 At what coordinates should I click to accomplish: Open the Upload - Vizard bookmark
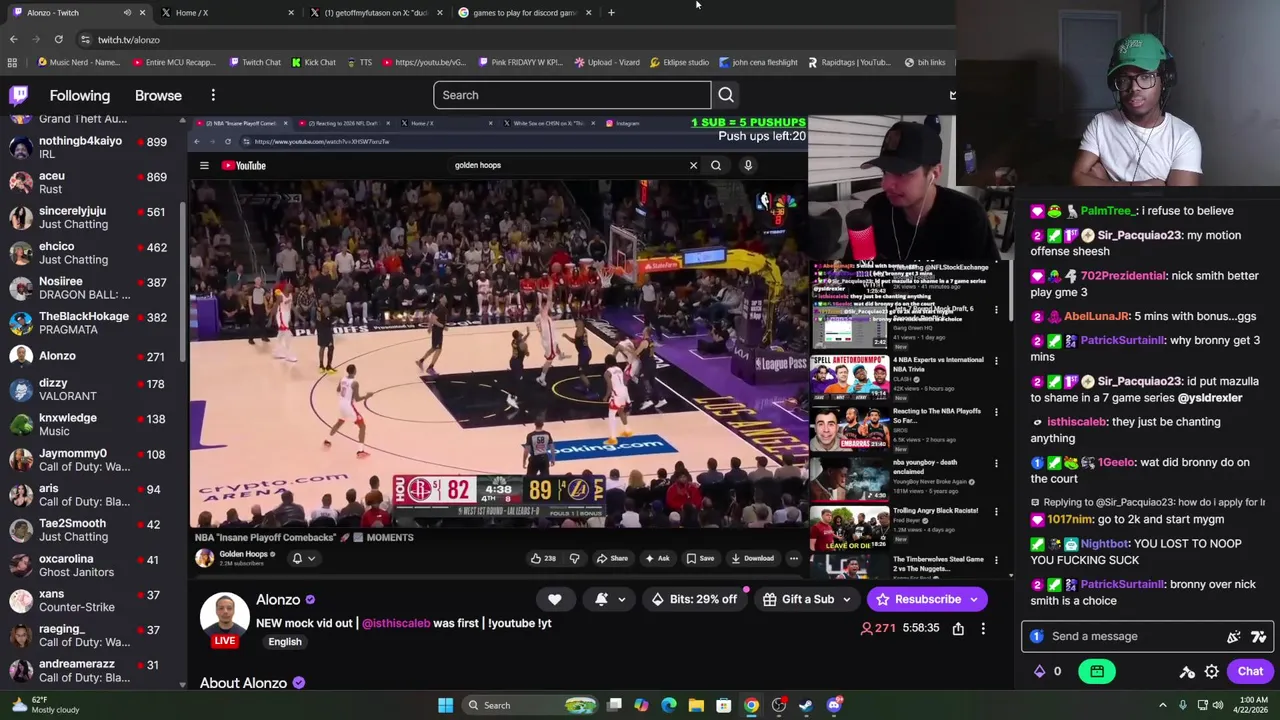(x=606, y=62)
